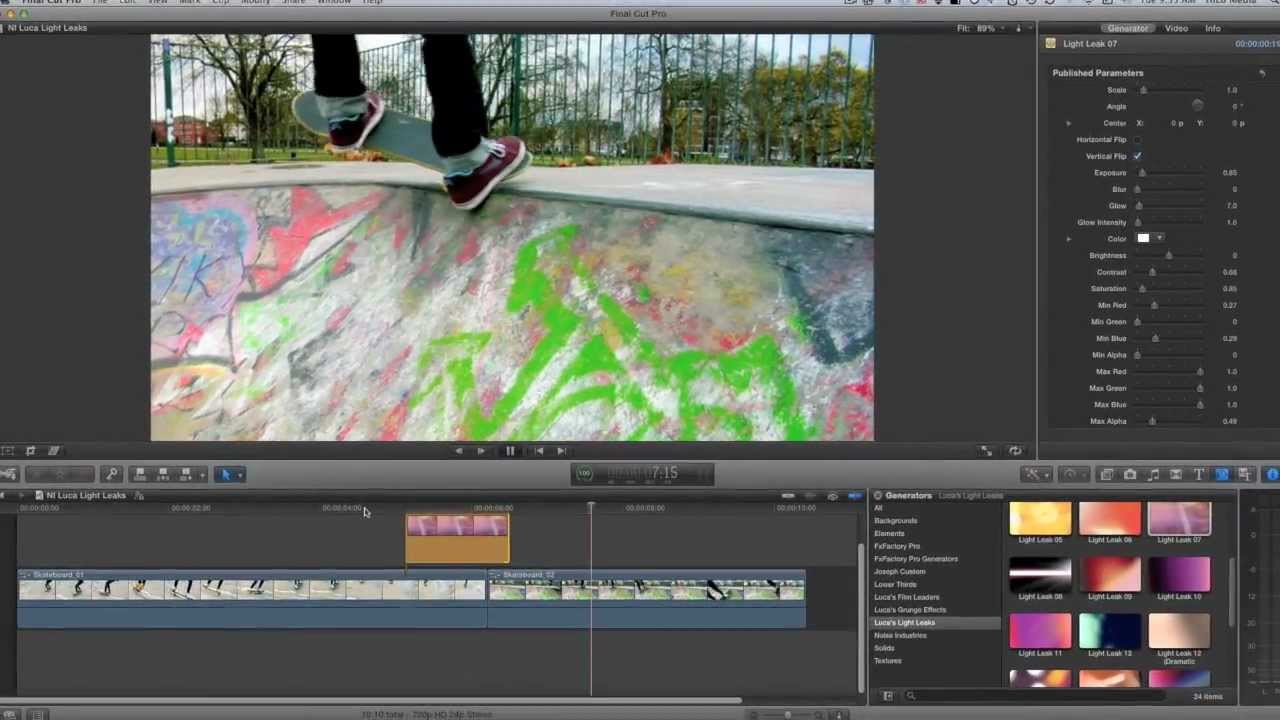1280x720 pixels.
Task: Reset Published Parameters with curved arrow
Action: tap(1262, 73)
